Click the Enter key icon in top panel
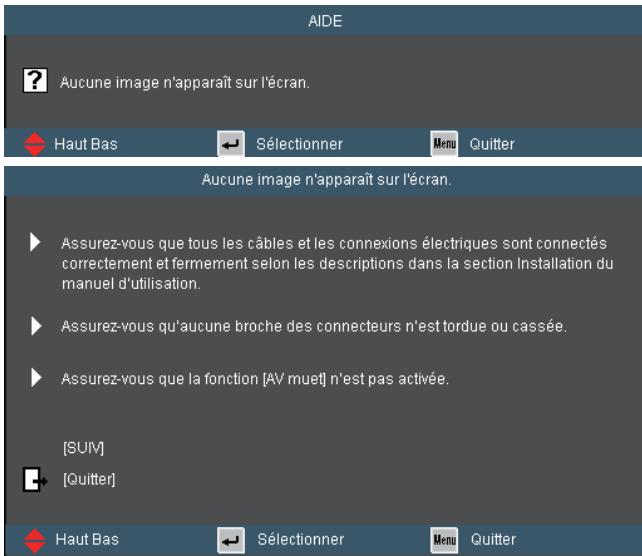Image resolution: width=642 pixels, height=556 pixels. pyautogui.click(x=231, y=144)
